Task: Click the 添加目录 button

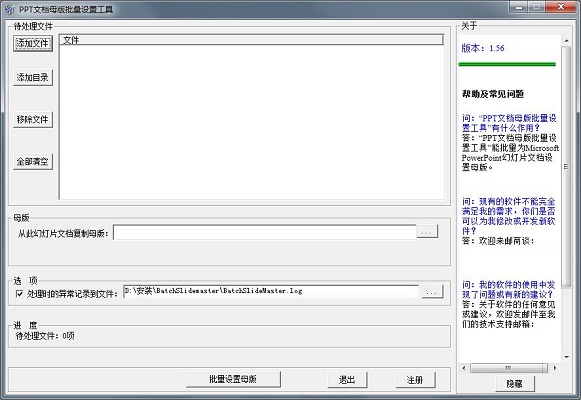Action: tap(33, 77)
